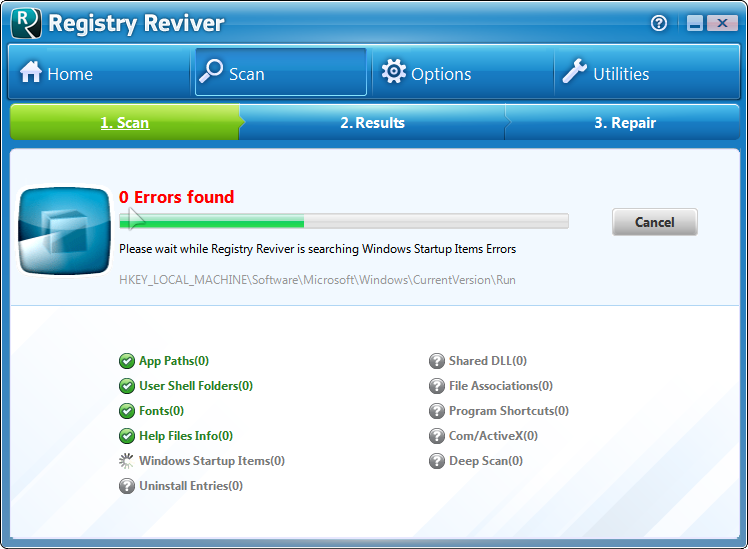Screen dimensions: 748x549
Task: Click the Deep Scan pending icon
Action: coord(437,461)
